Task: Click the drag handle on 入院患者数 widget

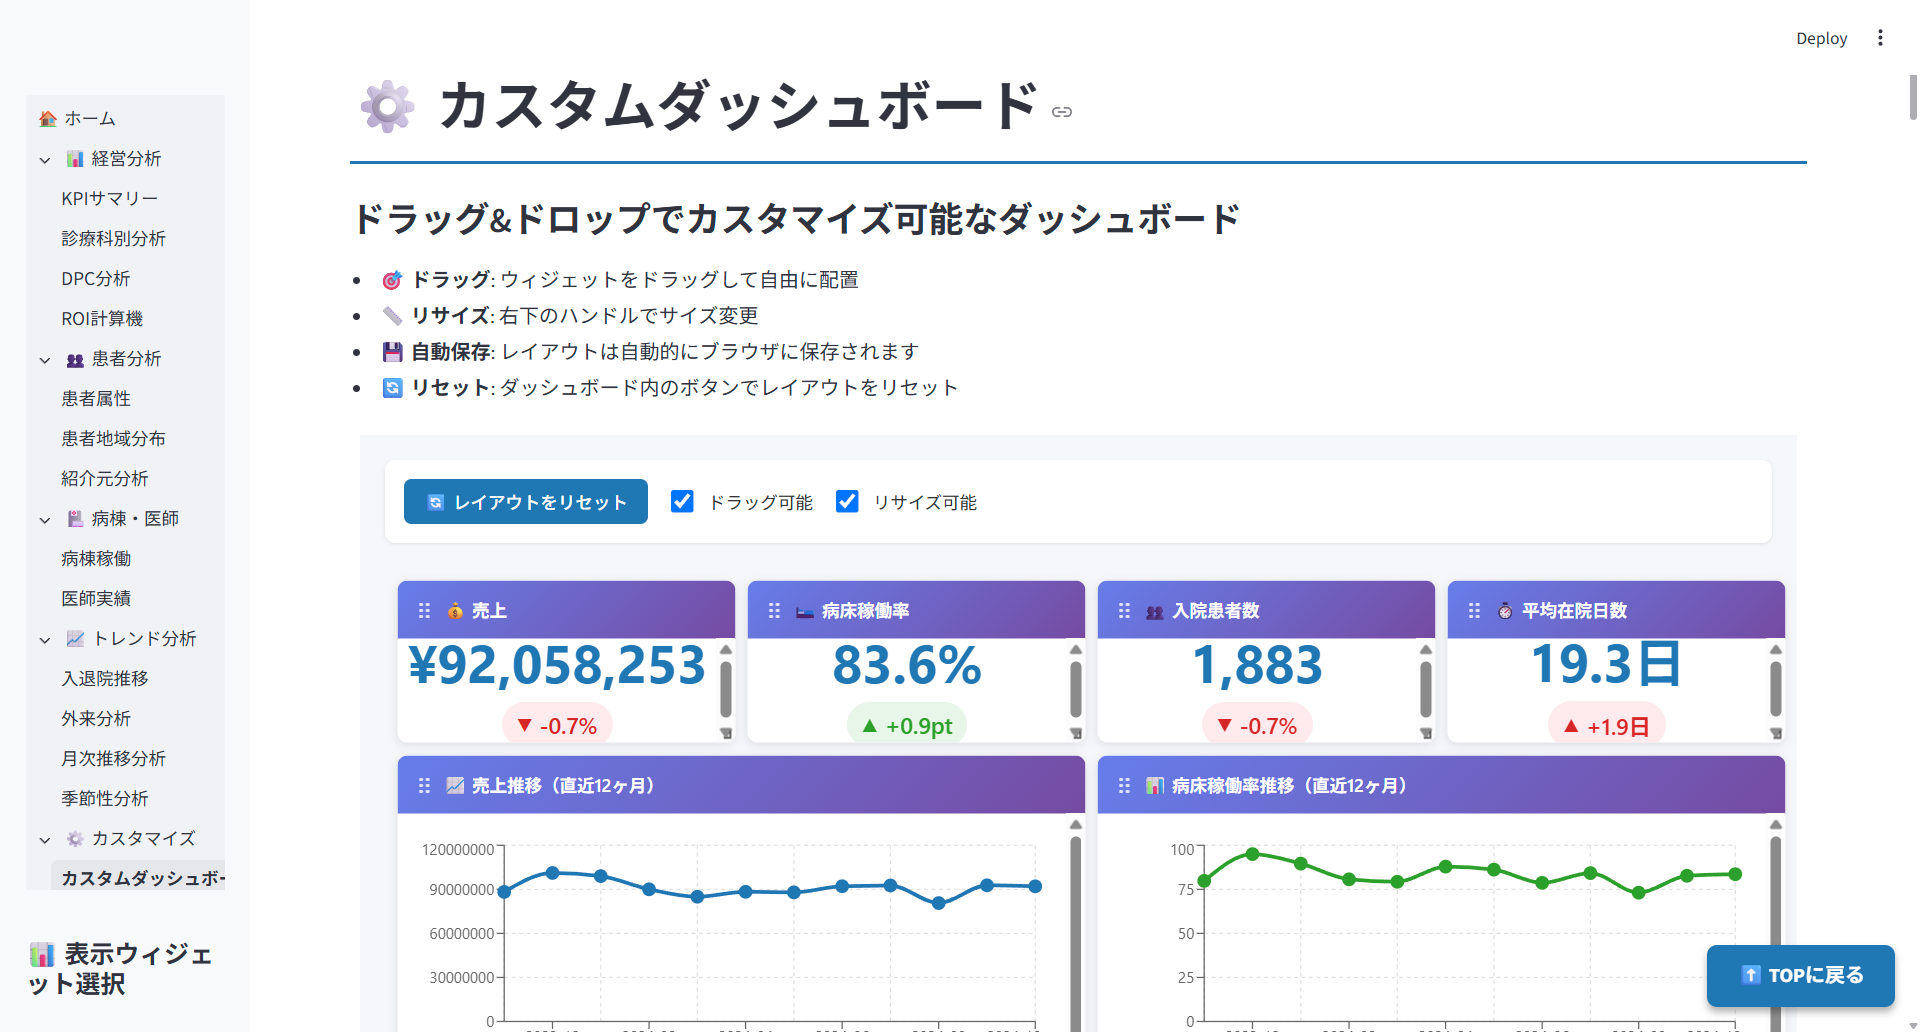Action: tap(1124, 611)
